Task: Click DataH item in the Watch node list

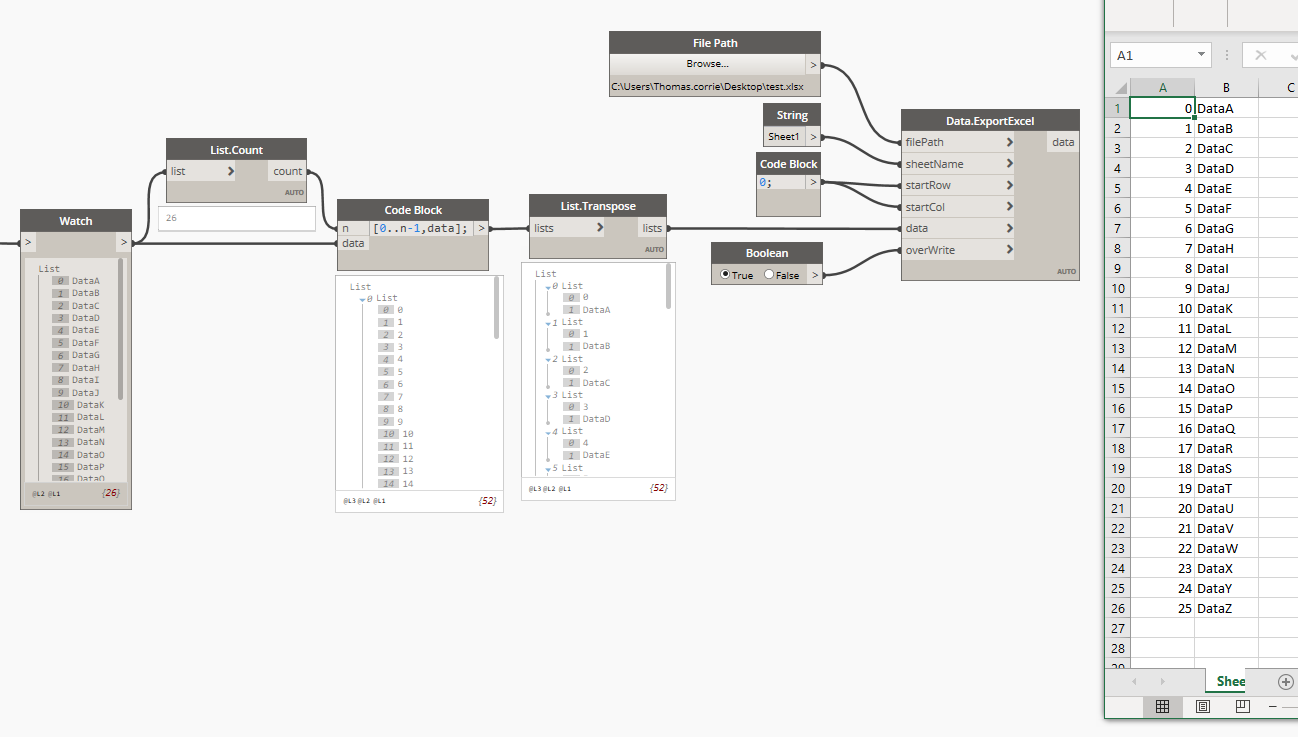Action: [x=86, y=367]
